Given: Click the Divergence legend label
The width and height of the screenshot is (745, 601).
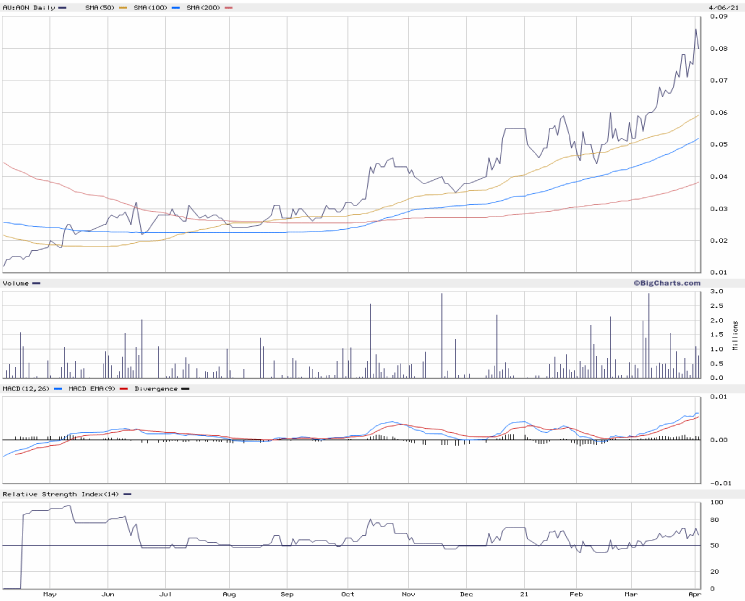Looking at the screenshot, I should click(x=155, y=388).
